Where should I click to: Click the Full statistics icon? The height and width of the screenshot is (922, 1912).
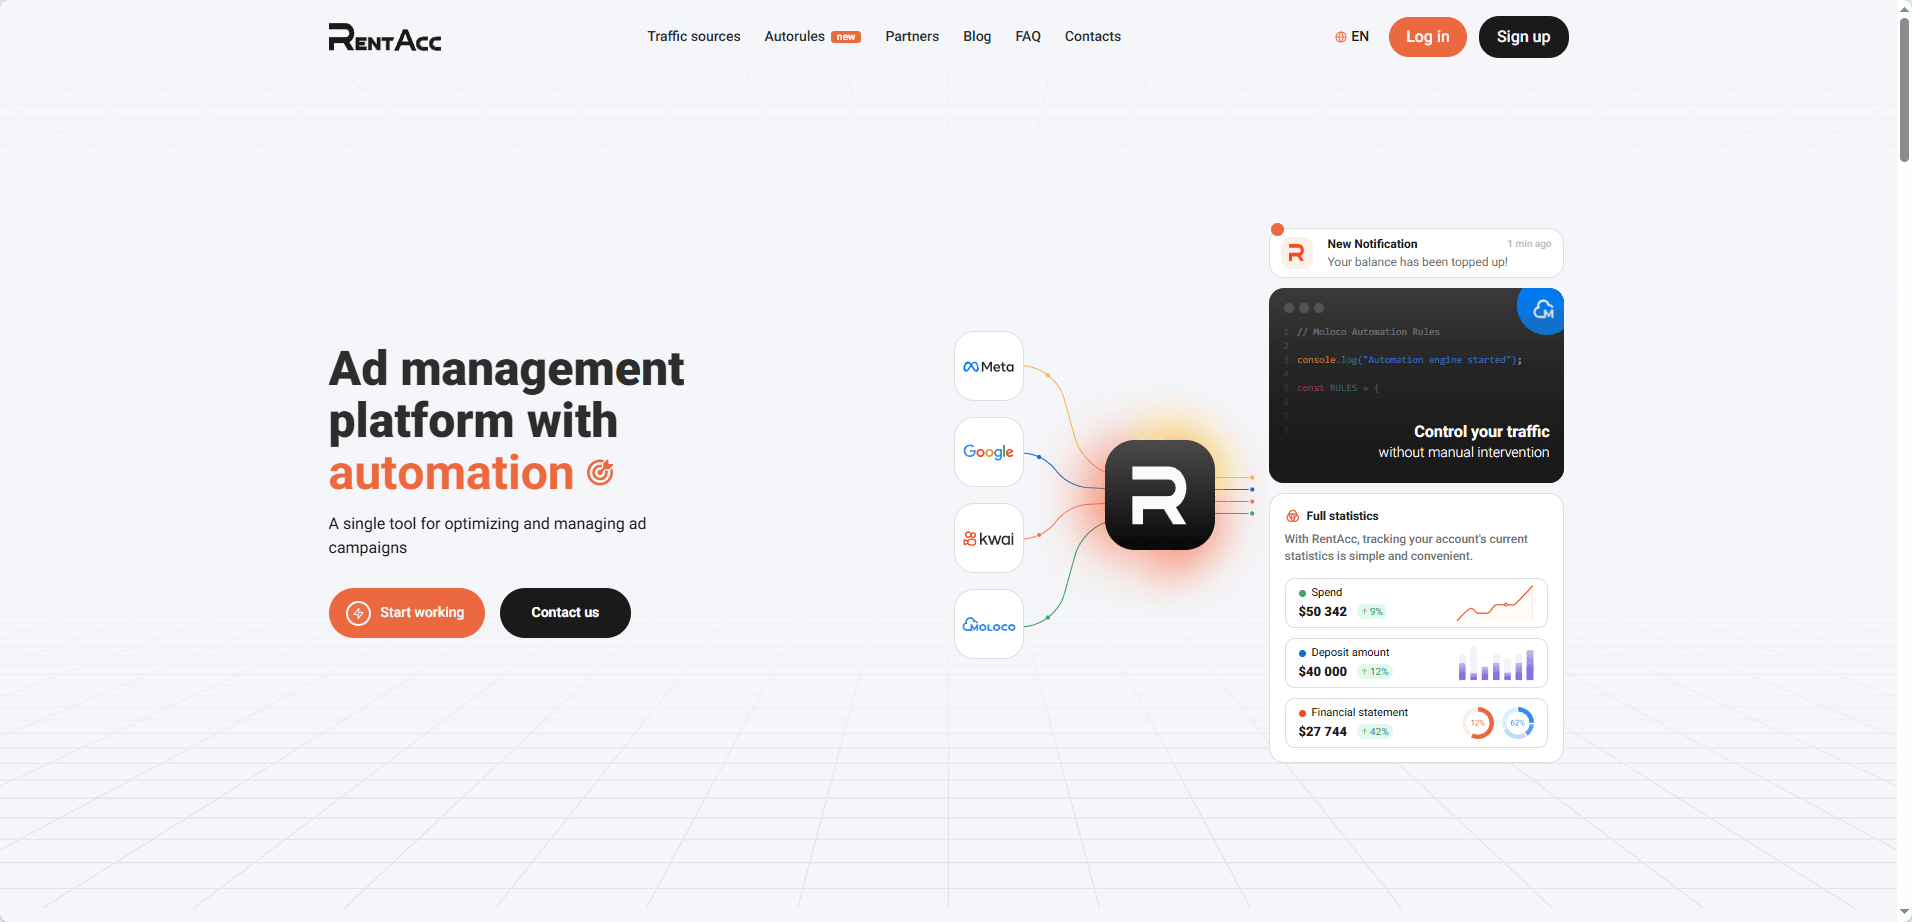coord(1293,516)
